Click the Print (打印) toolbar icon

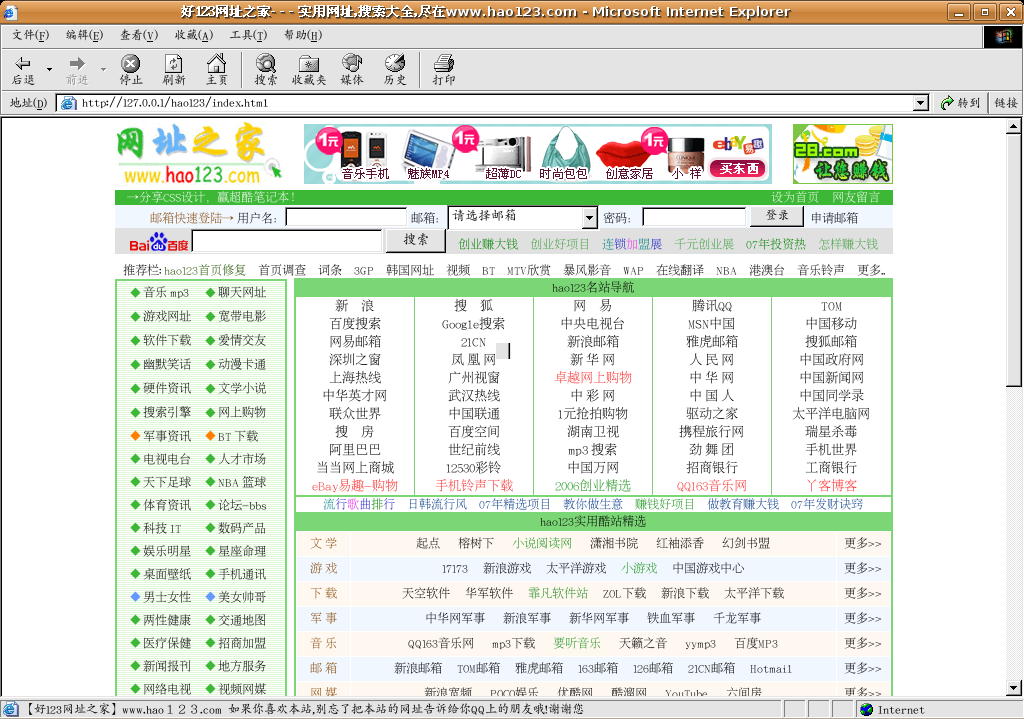point(443,63)
